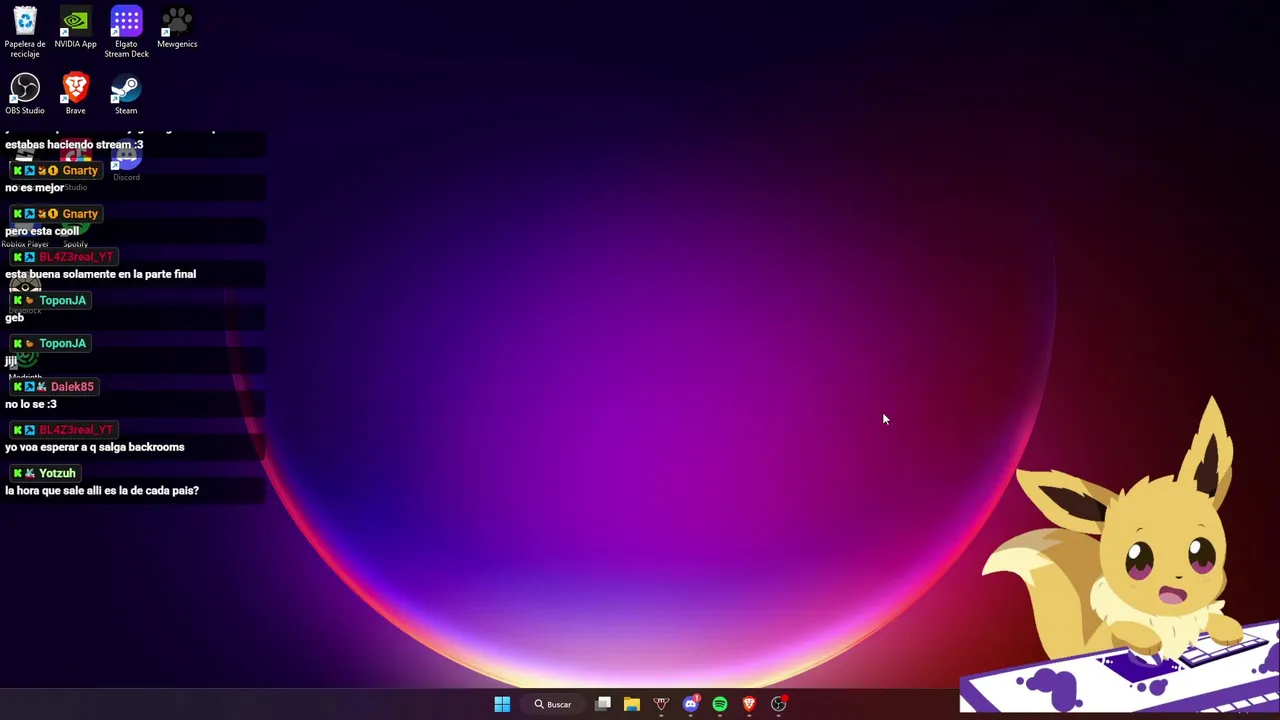1280x720 pixels.
Task: Select the Steam desktop shortcut
Action: tap(126, 94)
